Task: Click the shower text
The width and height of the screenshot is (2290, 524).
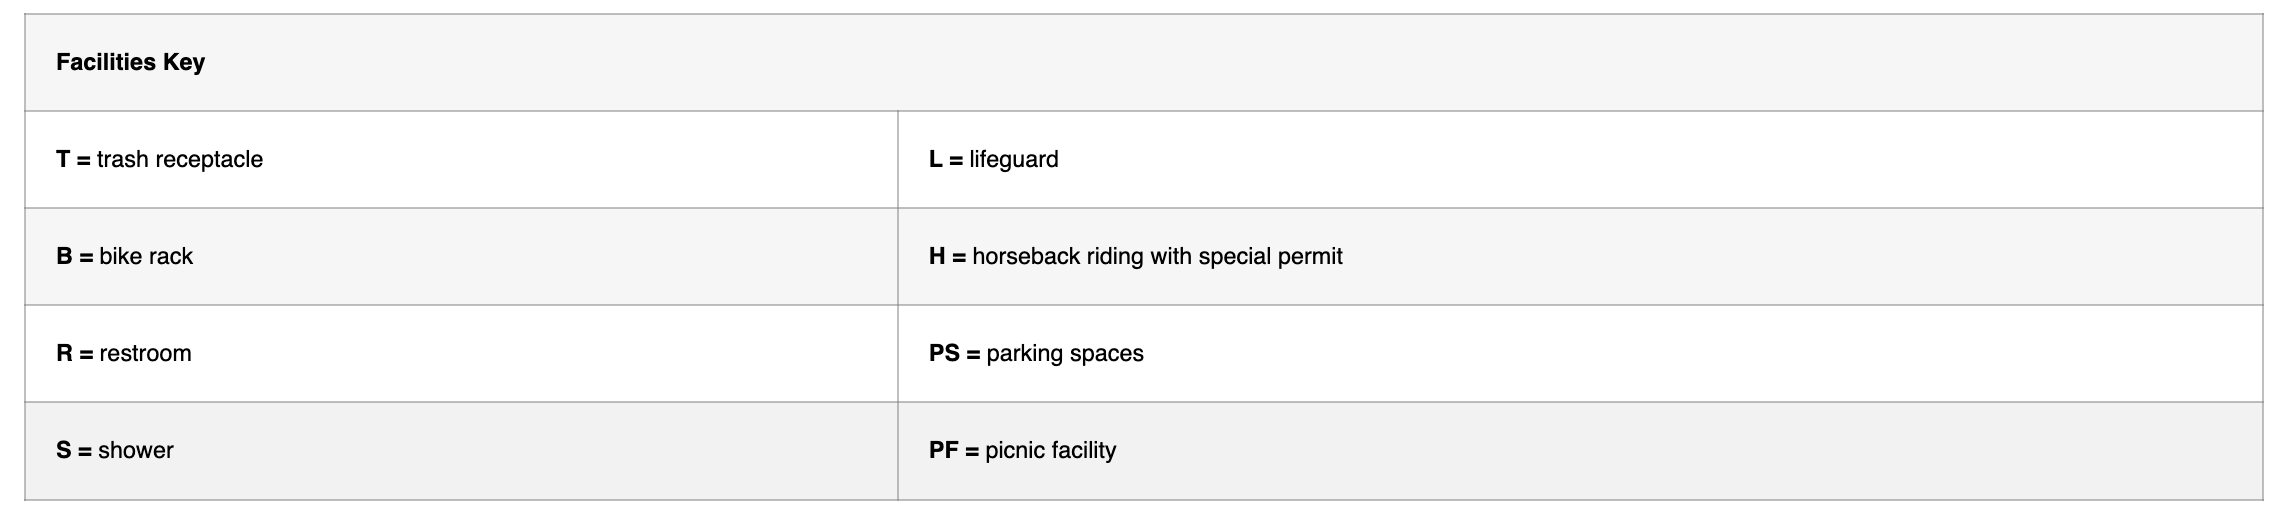Action: pos(136,450)
